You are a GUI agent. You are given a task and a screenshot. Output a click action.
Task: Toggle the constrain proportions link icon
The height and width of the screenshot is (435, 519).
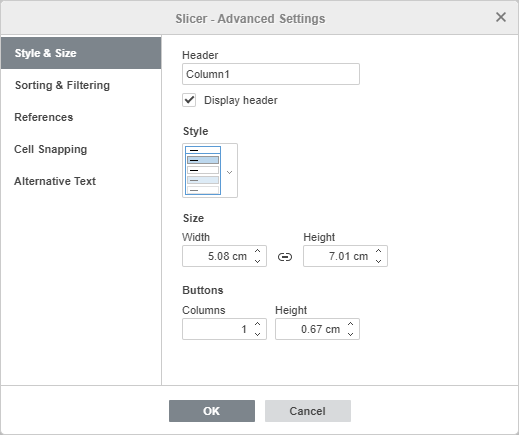(x=285, y=257)
